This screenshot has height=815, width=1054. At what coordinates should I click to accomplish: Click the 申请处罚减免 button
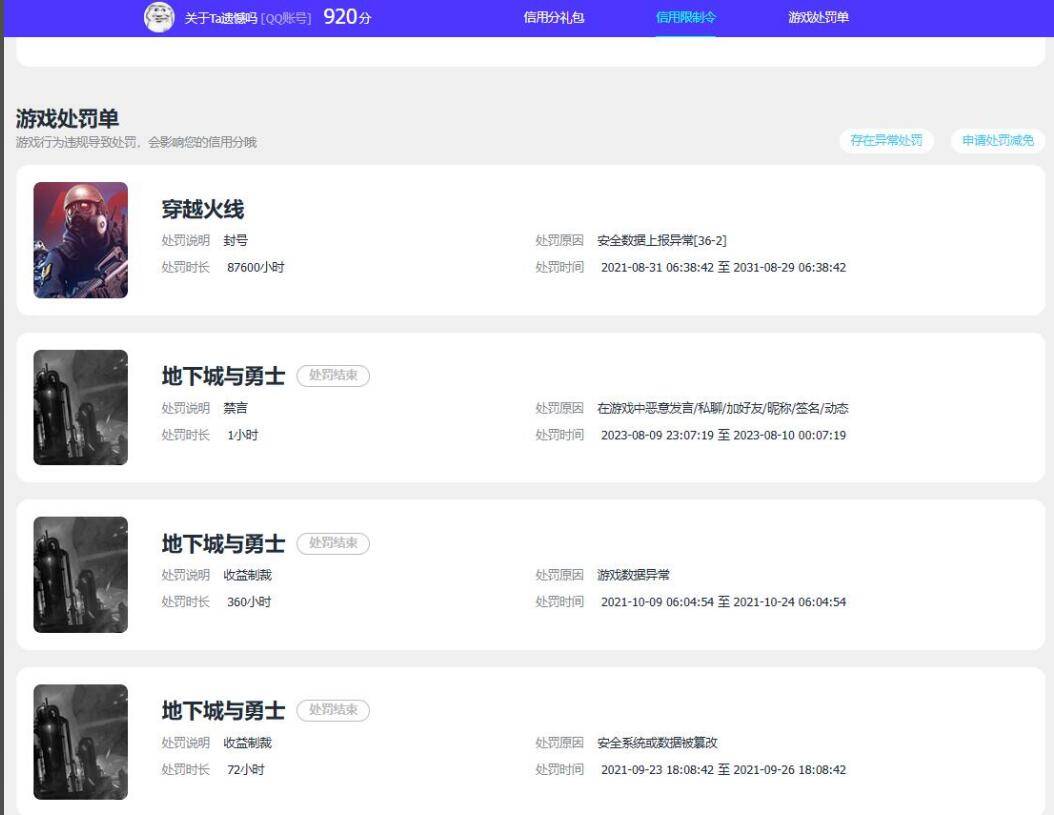click(x=998, y=141)
